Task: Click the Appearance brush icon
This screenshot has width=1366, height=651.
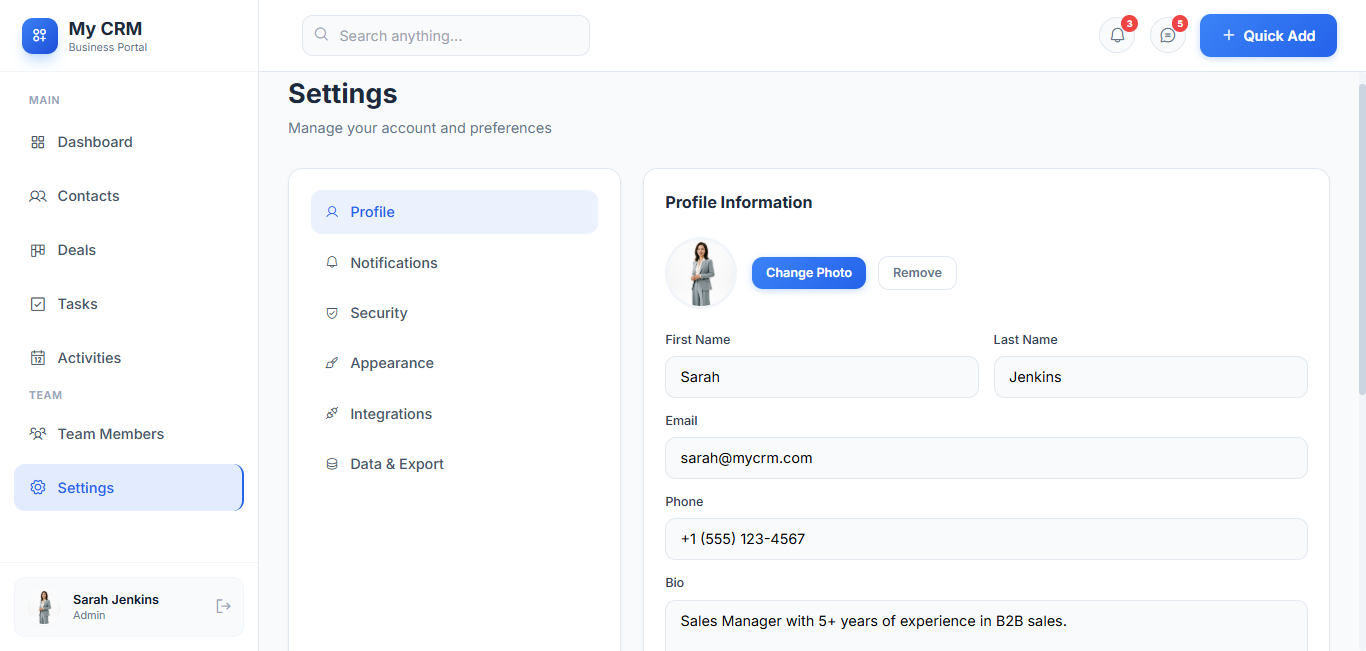Action: coord(332,363)
